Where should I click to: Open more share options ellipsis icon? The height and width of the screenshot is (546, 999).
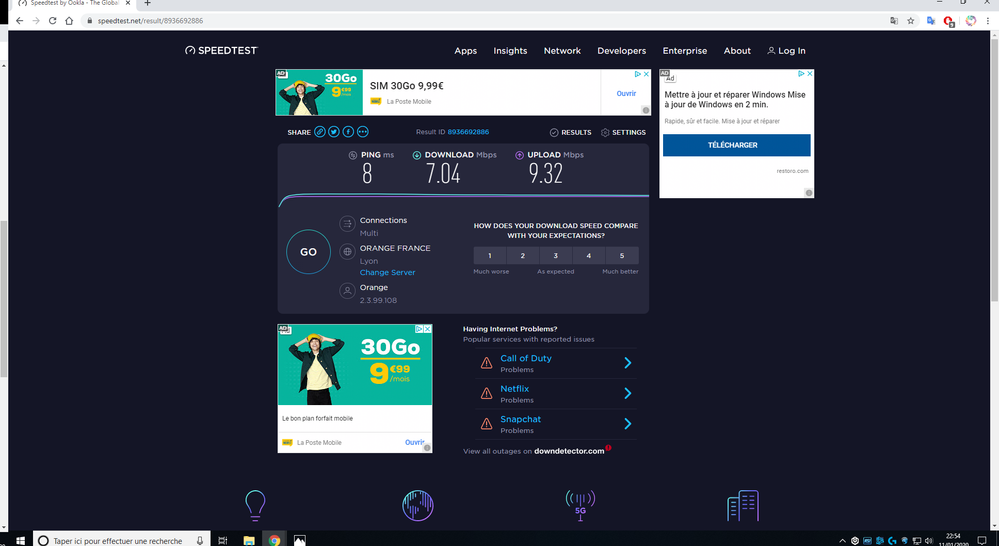[x=362, y=132]
